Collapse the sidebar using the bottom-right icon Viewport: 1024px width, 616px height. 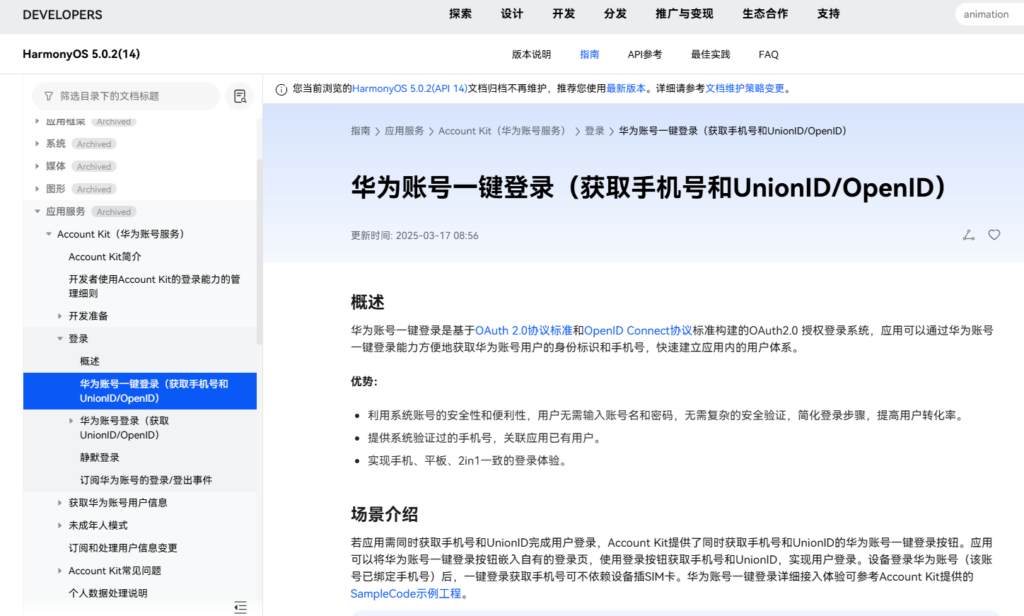pyautogui.click(x=240, y=606)
